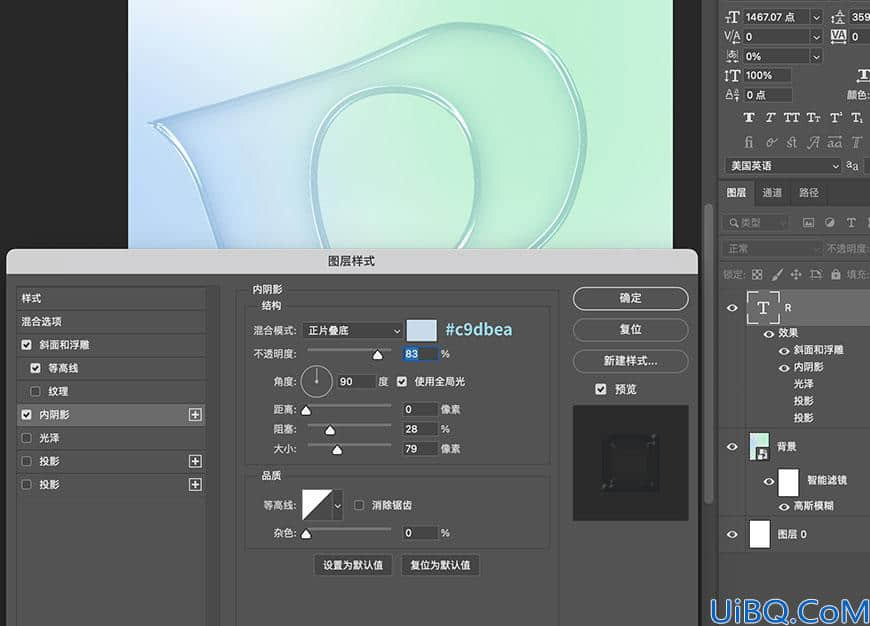Select 样式 in style list
Viewport: 870px width, 626px height.
pyautogui.click(x=111, y=298)
